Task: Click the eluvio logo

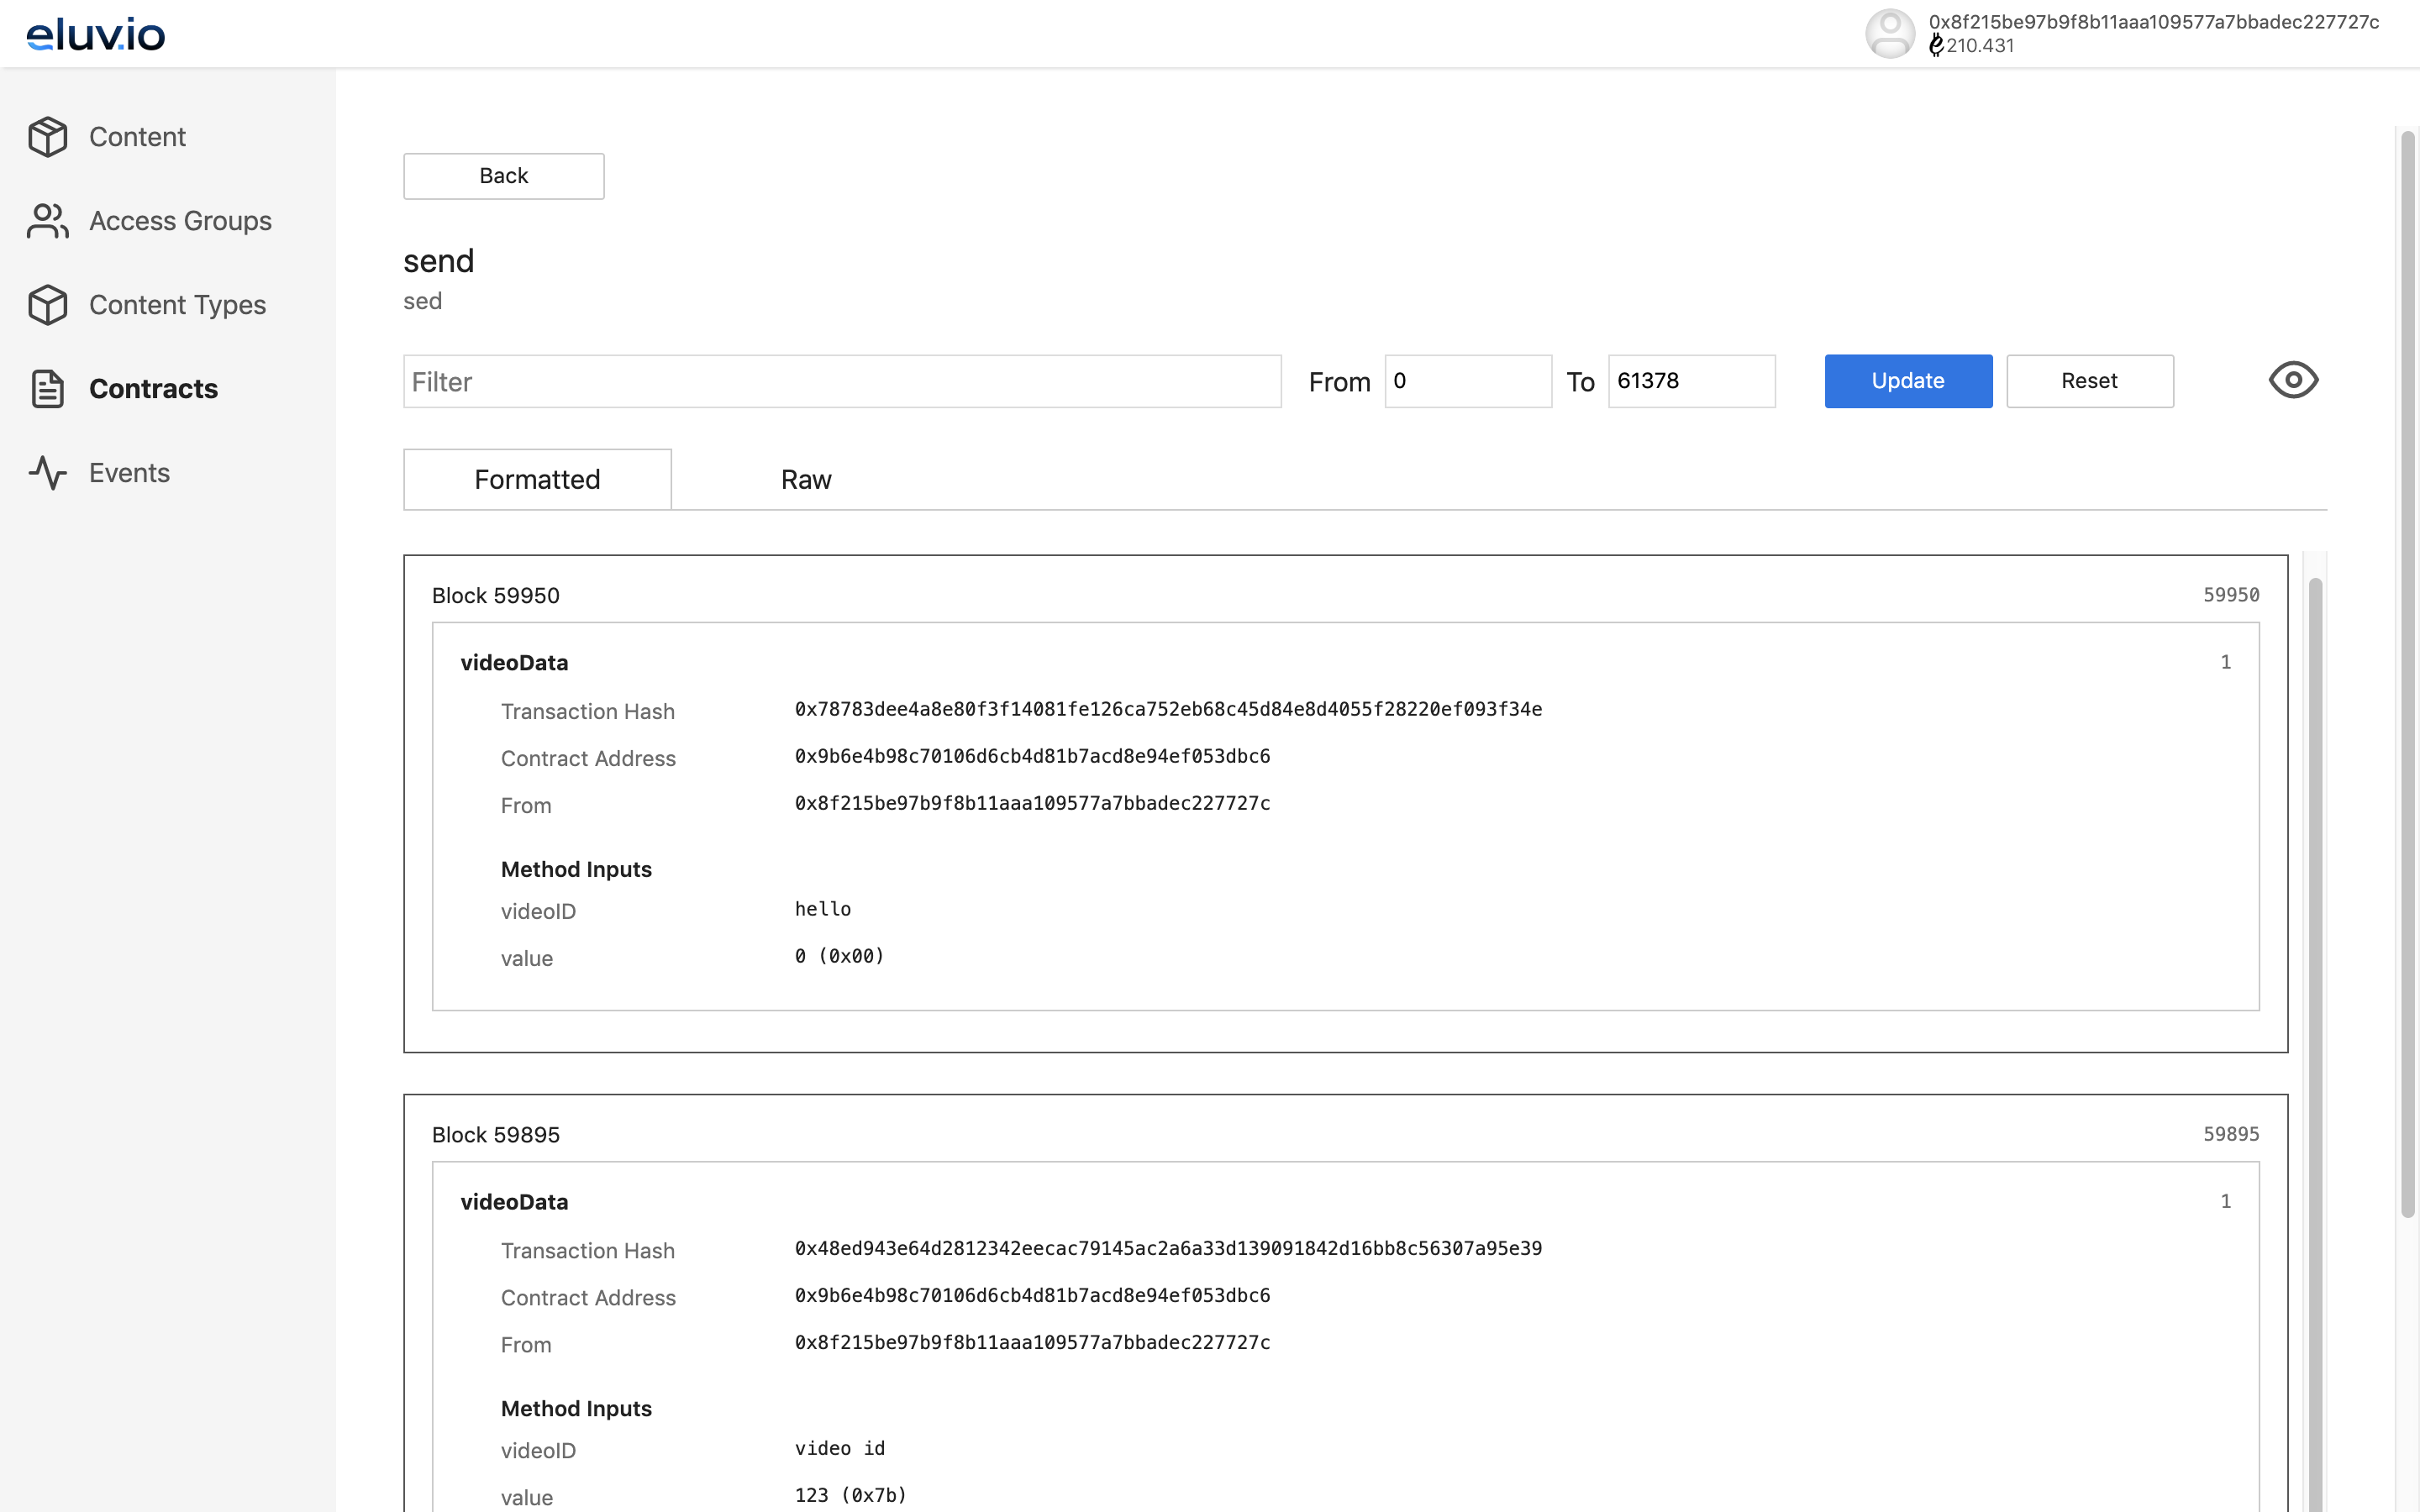Action: (96, 34)
